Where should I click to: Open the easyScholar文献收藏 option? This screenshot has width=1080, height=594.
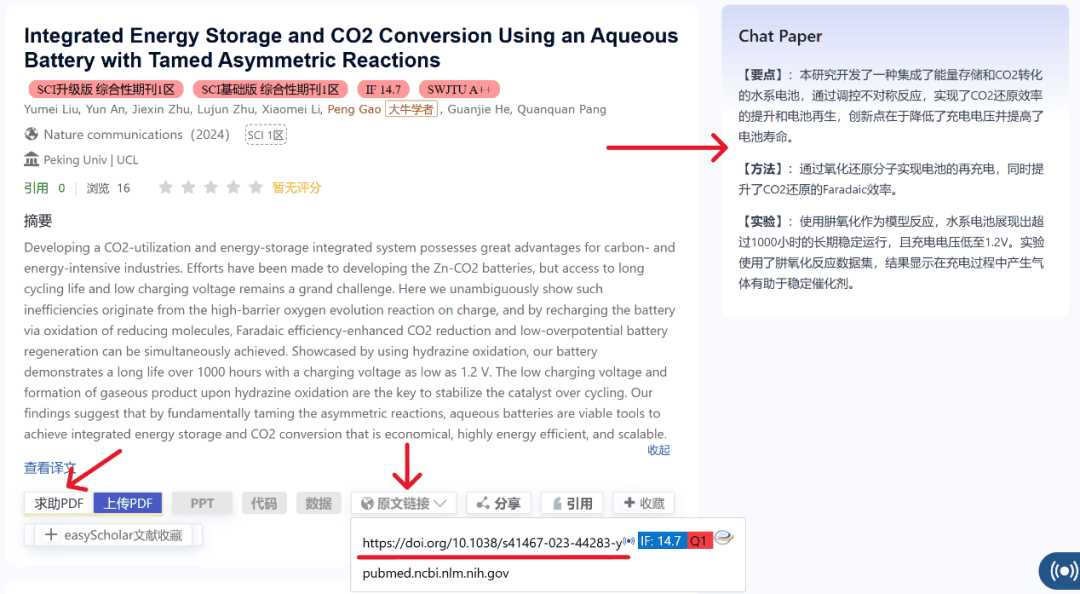(113, 535)
